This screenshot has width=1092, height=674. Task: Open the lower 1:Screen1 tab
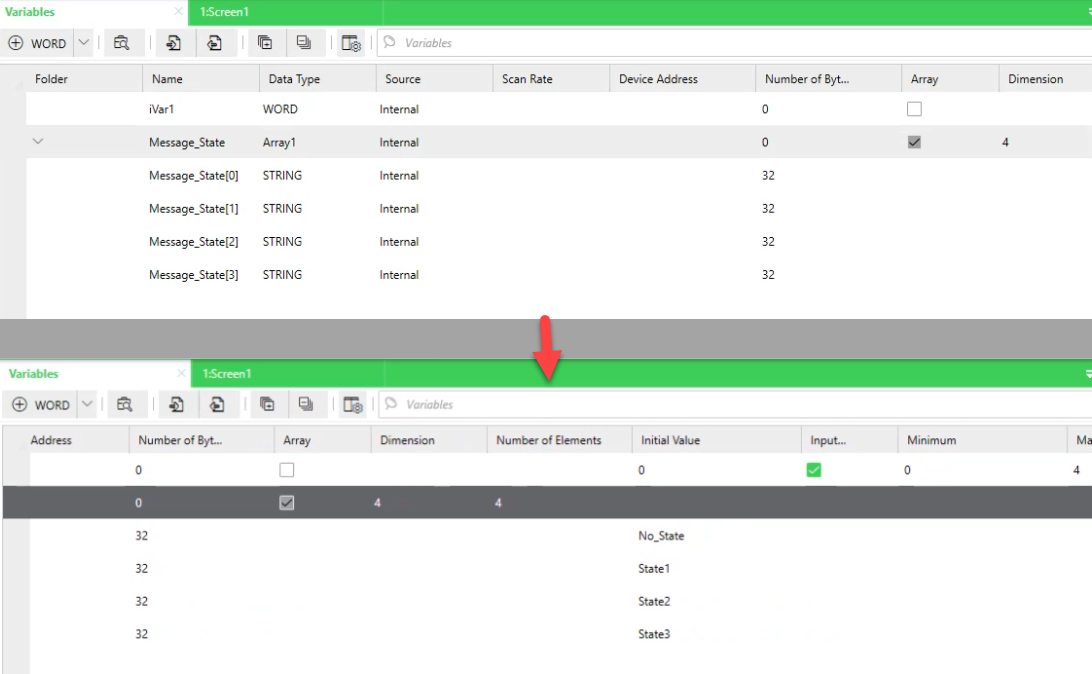click(227, 374)
